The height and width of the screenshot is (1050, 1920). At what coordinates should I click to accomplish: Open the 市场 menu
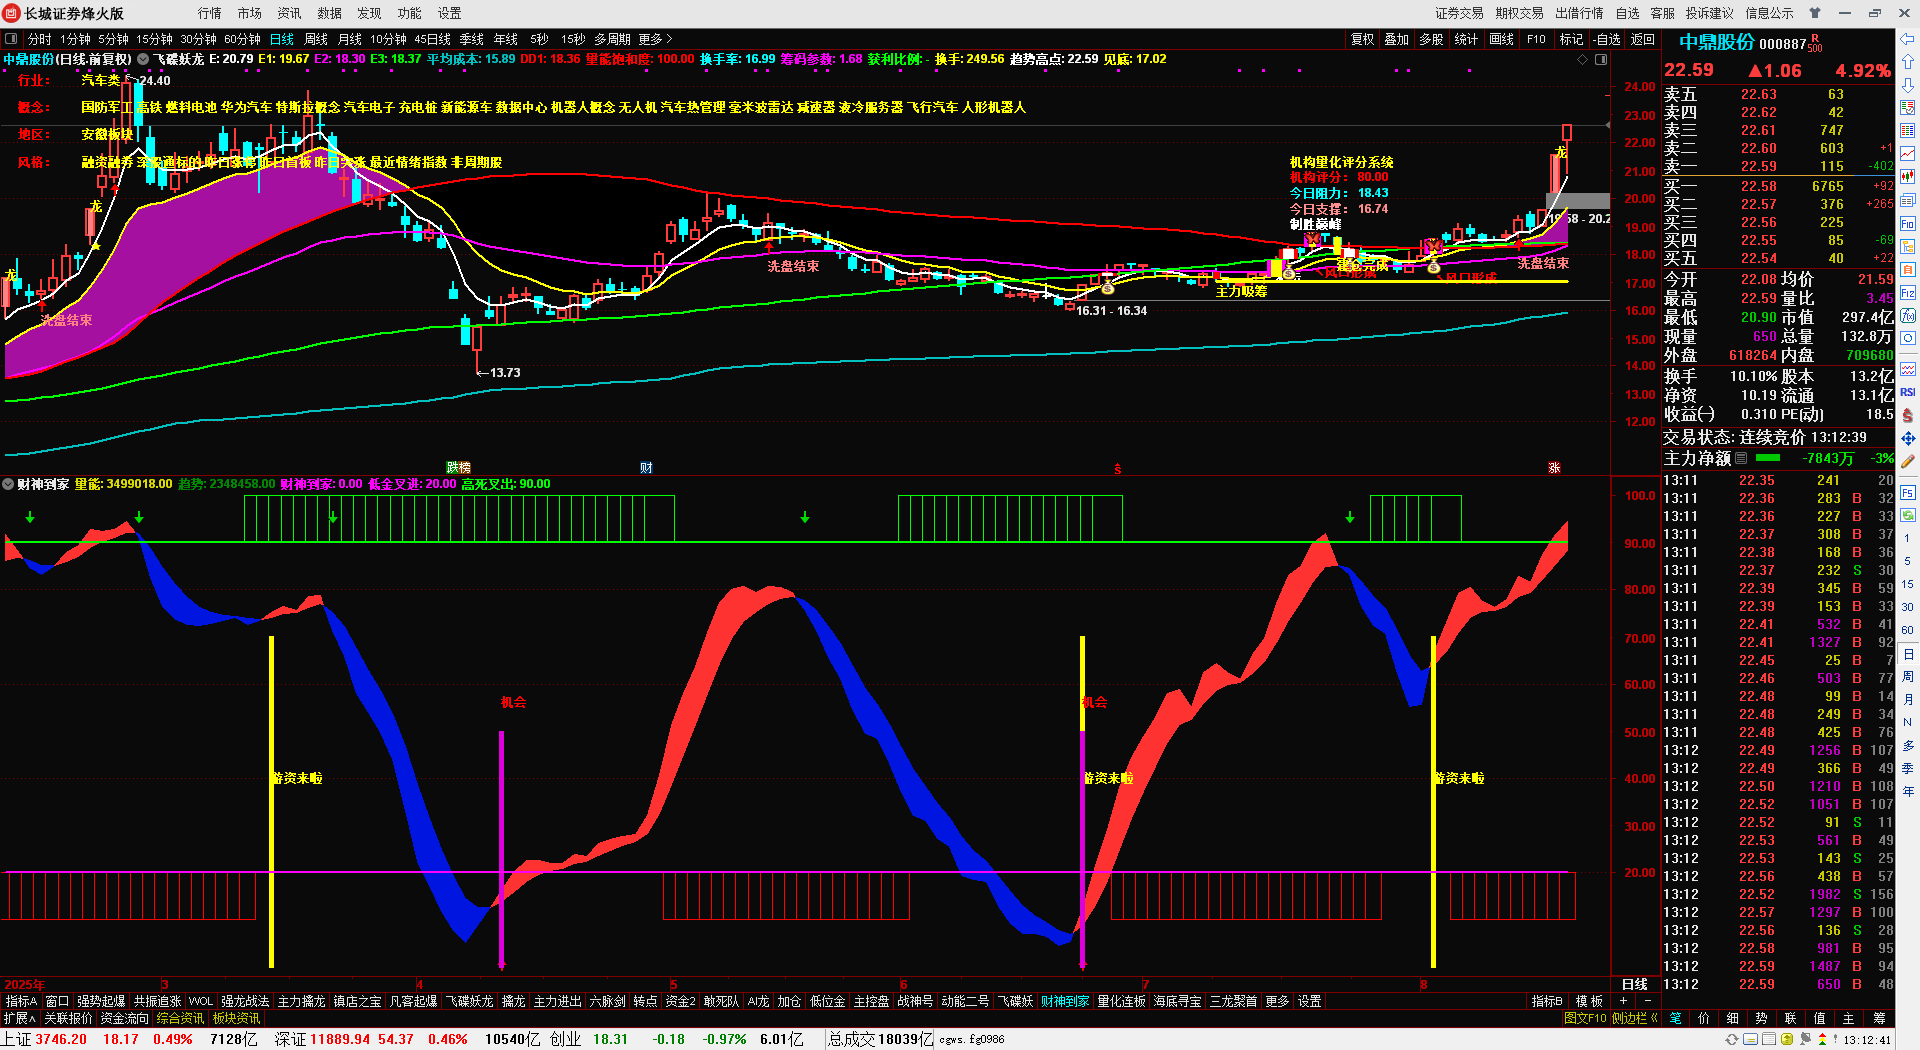click(x=250, y=13)
